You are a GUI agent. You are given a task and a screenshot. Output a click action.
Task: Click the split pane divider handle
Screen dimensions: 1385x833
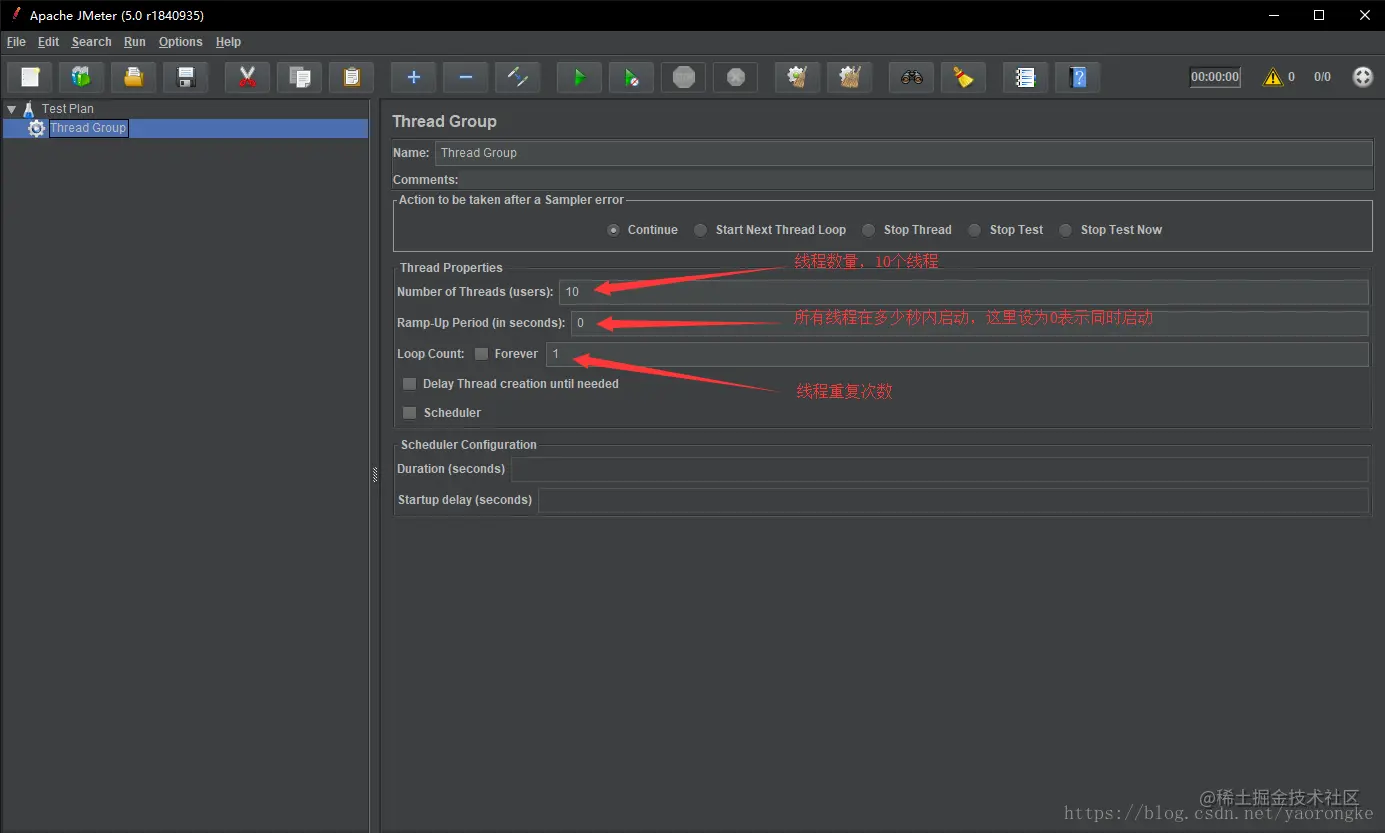375,474
